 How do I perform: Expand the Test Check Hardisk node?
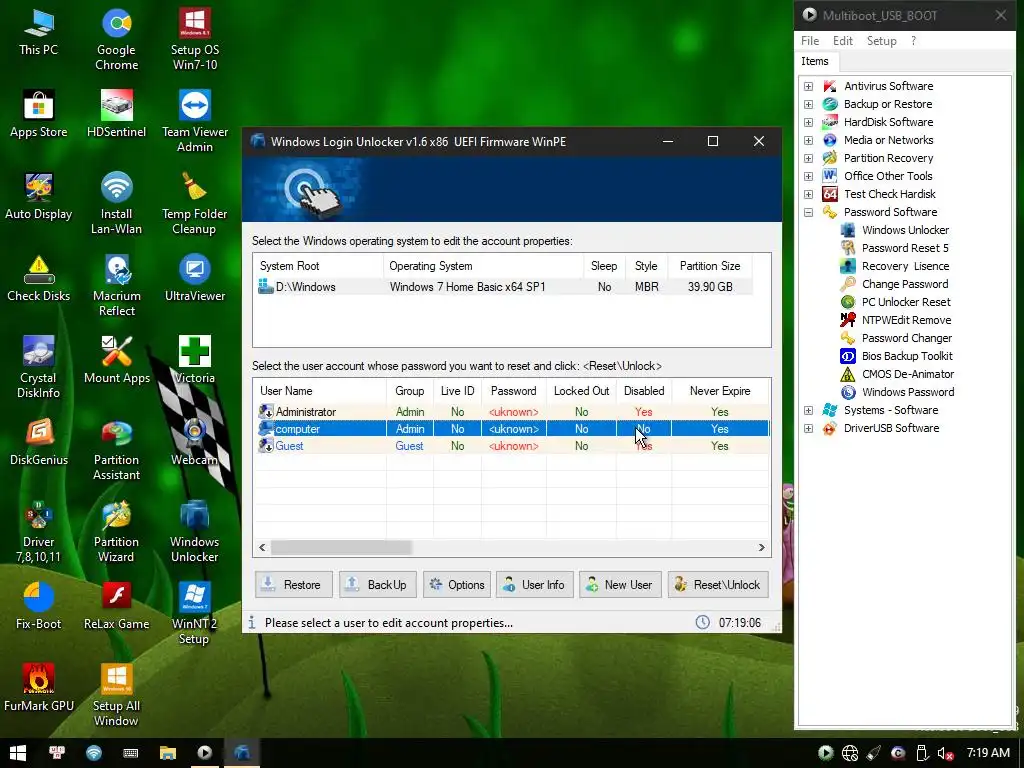coord(808,194)
